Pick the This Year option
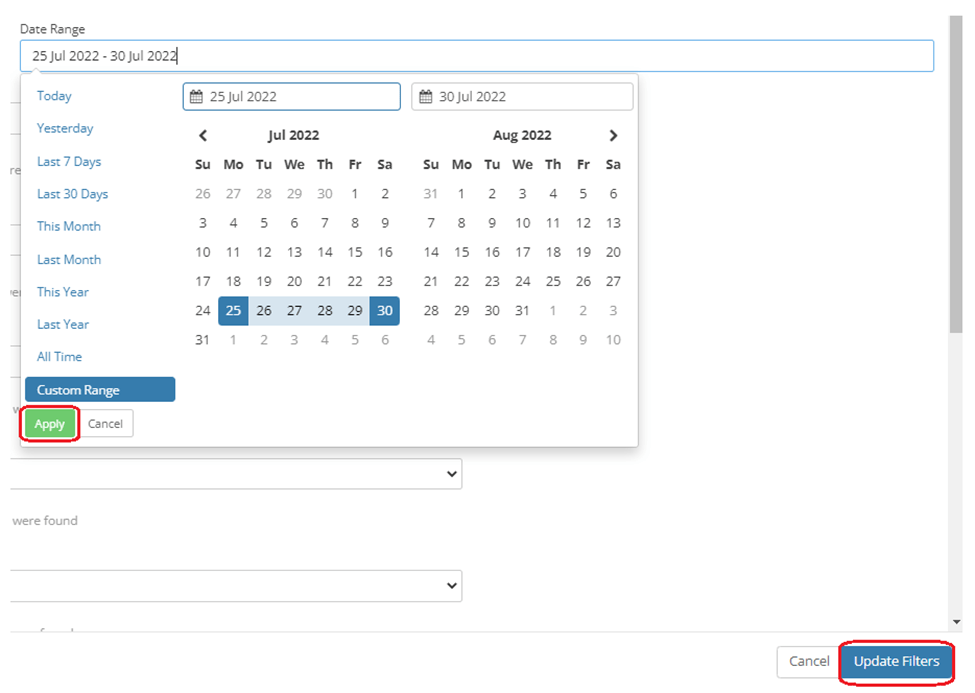Screen dimensions: 975x693 [63, 291]
